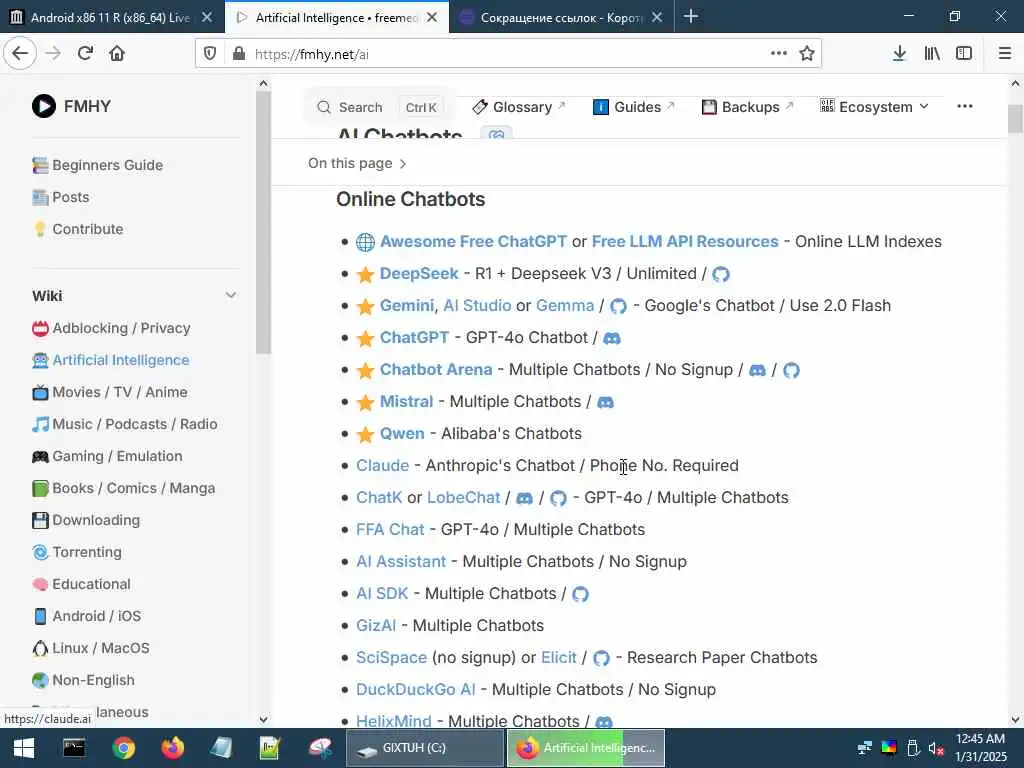This screenshot has height=768, width=1024.
Task: Open the Discord icon in Chatbot Arena row
Action: (x=758, y=370)
